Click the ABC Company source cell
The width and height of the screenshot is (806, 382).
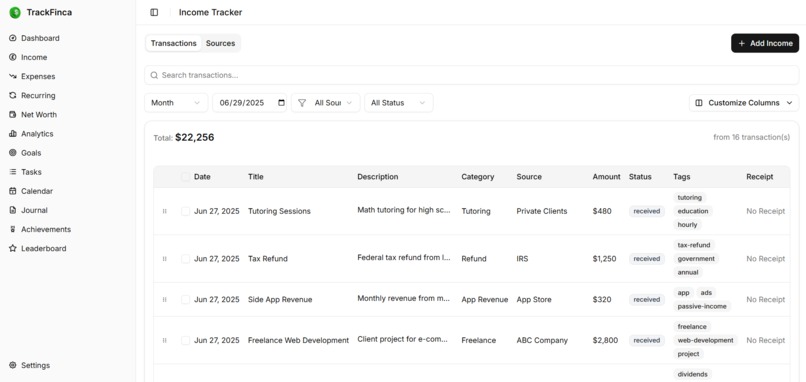(542, 340)
